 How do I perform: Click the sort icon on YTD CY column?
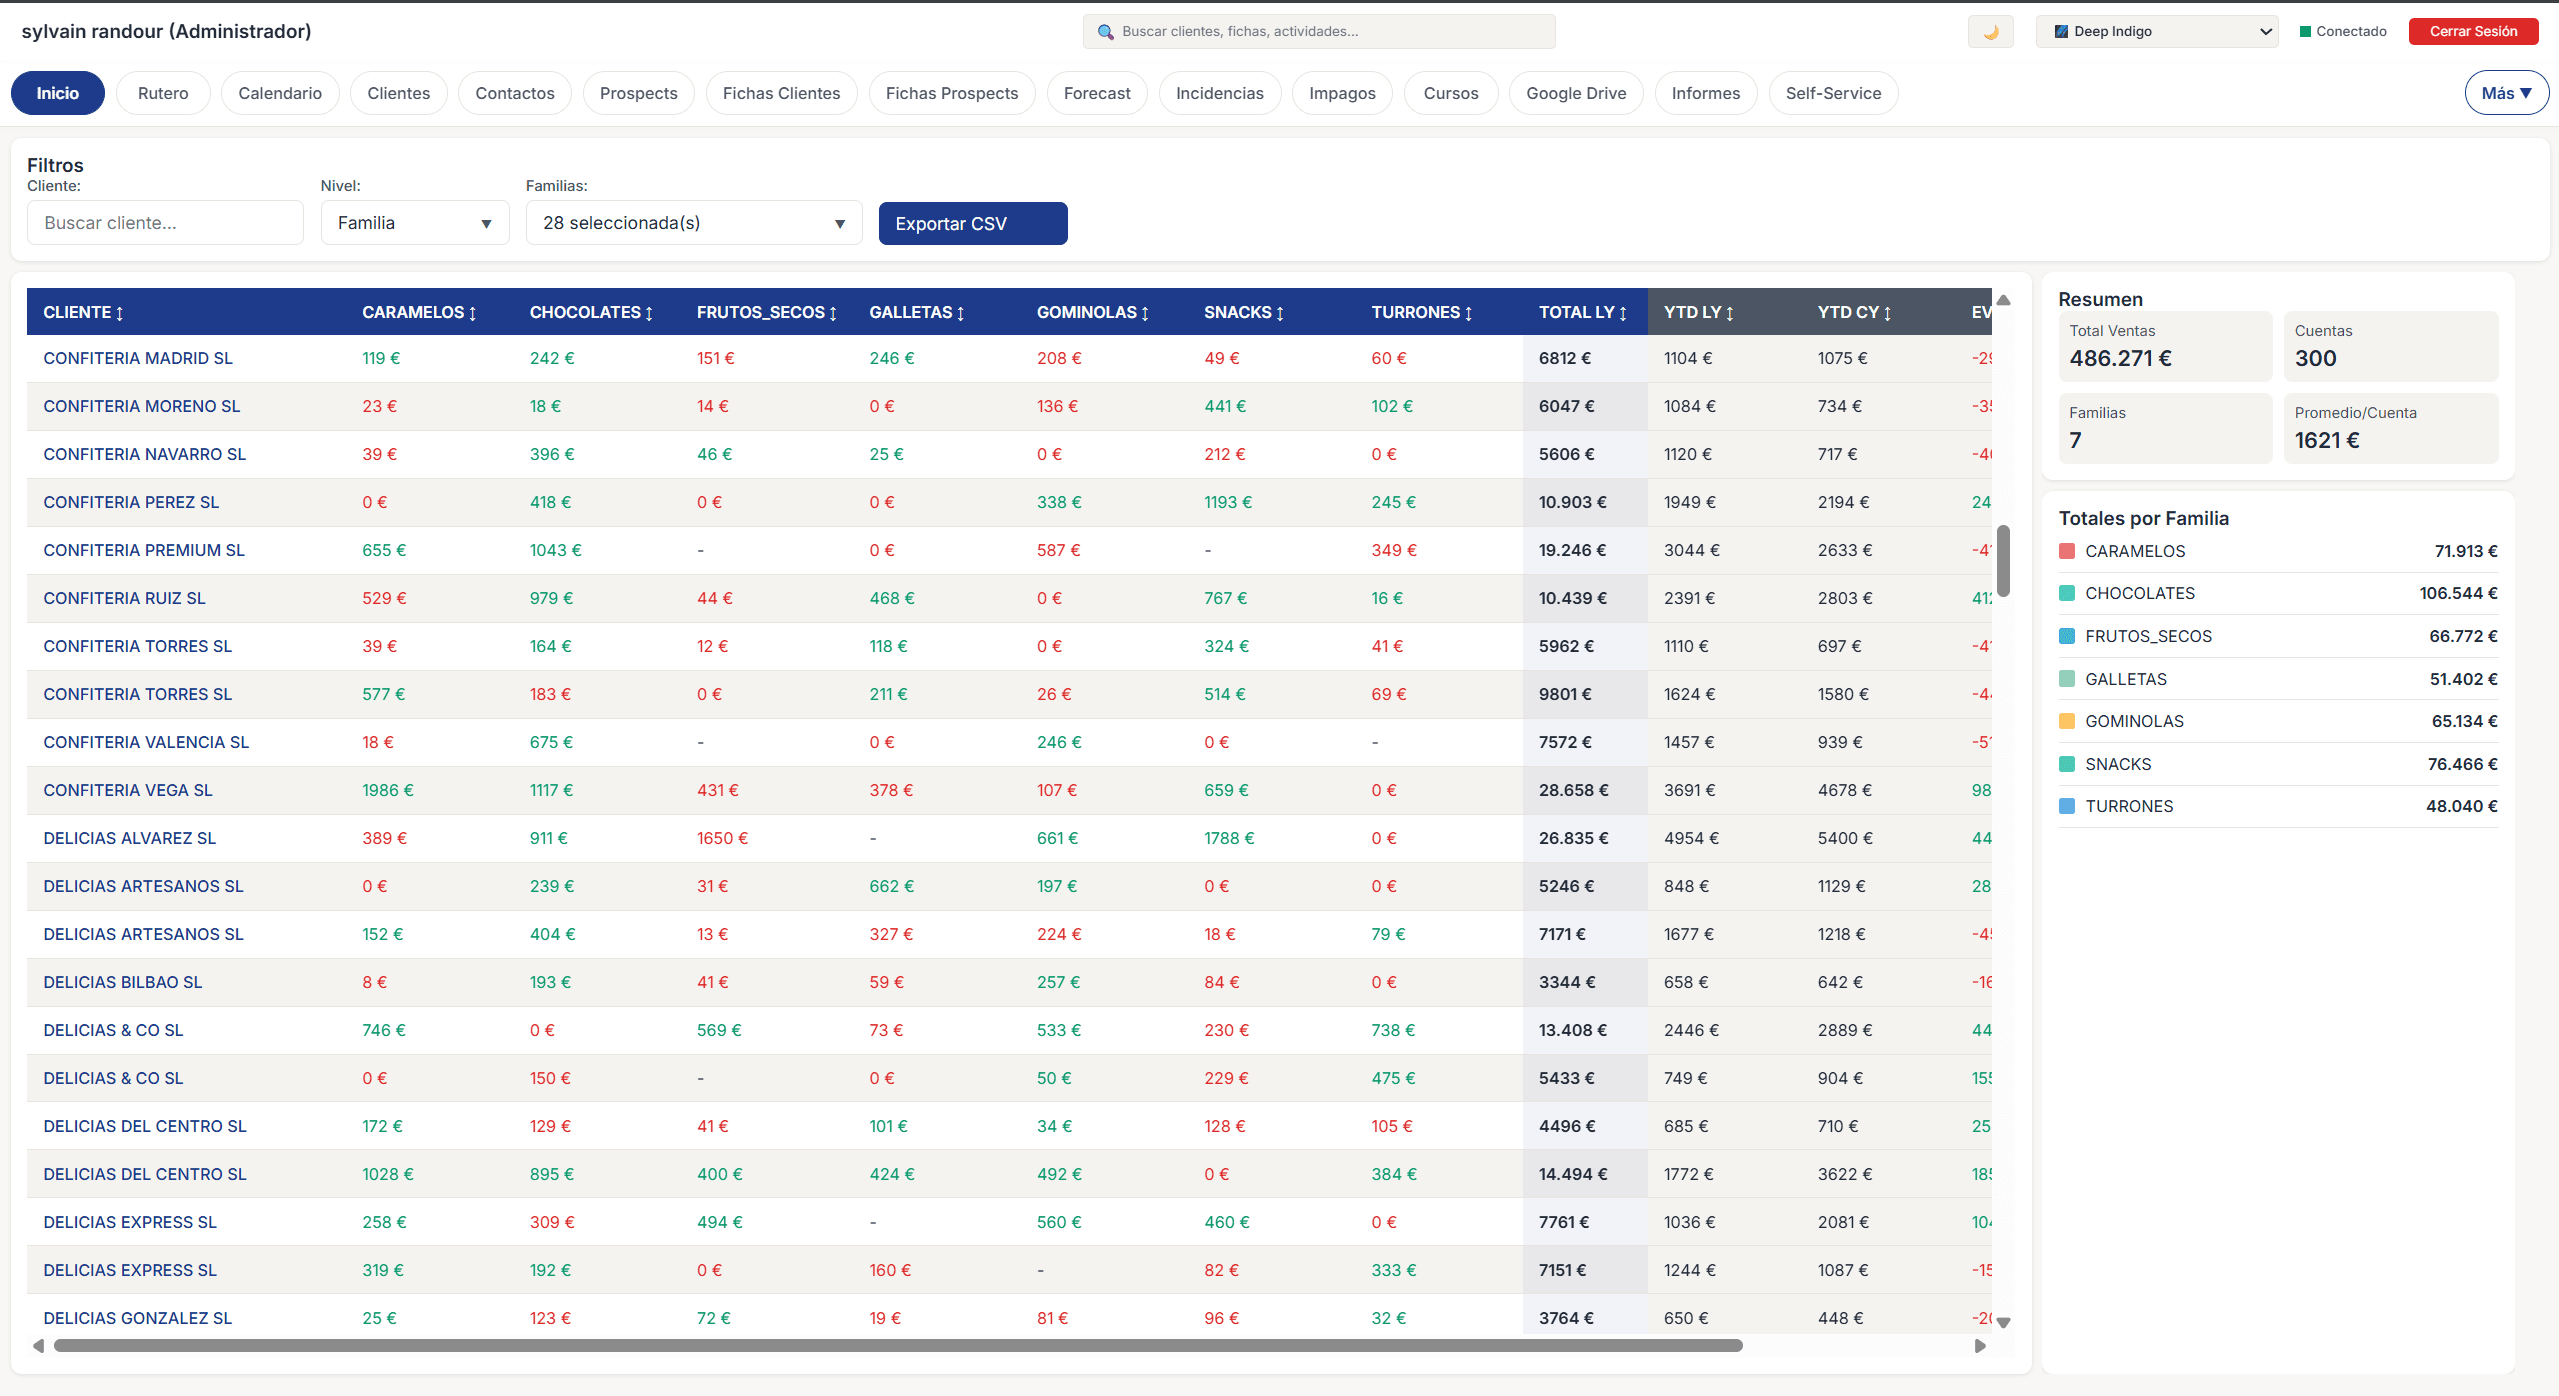1886,312
